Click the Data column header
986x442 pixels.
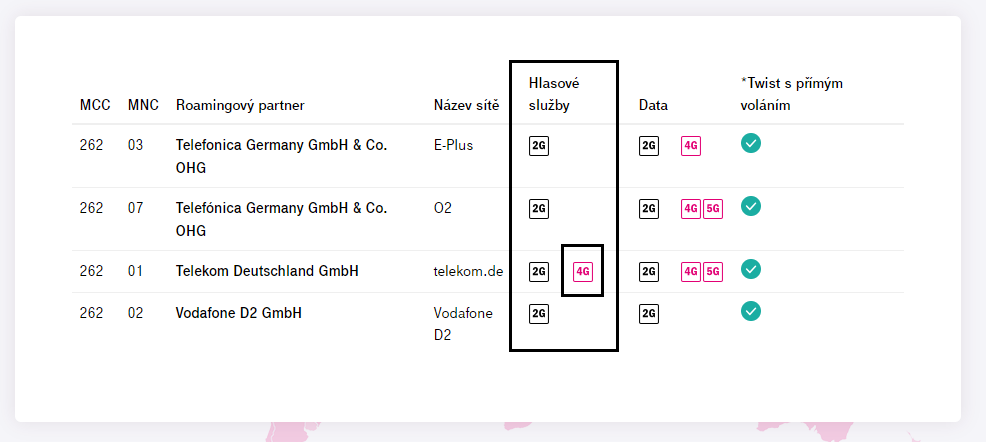[x=653, y=105]
